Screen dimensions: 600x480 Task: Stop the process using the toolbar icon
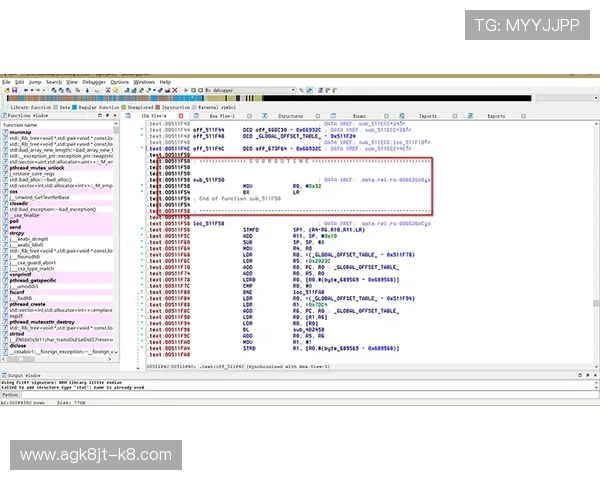[200, 90]
